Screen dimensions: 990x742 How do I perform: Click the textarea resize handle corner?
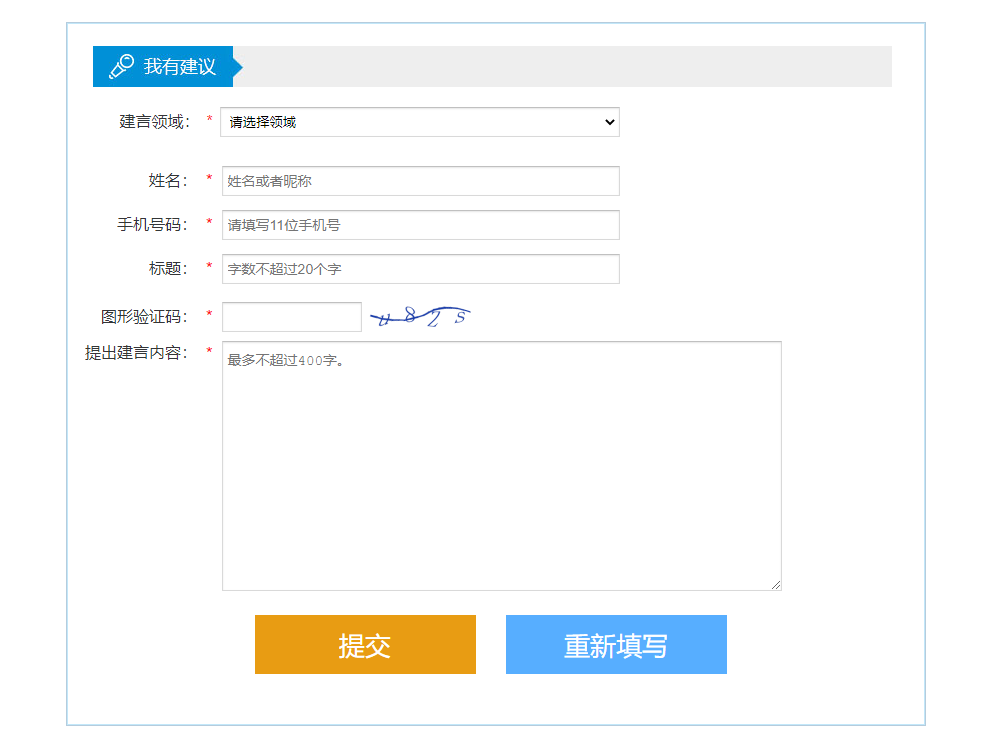click(x=775, y=584)
